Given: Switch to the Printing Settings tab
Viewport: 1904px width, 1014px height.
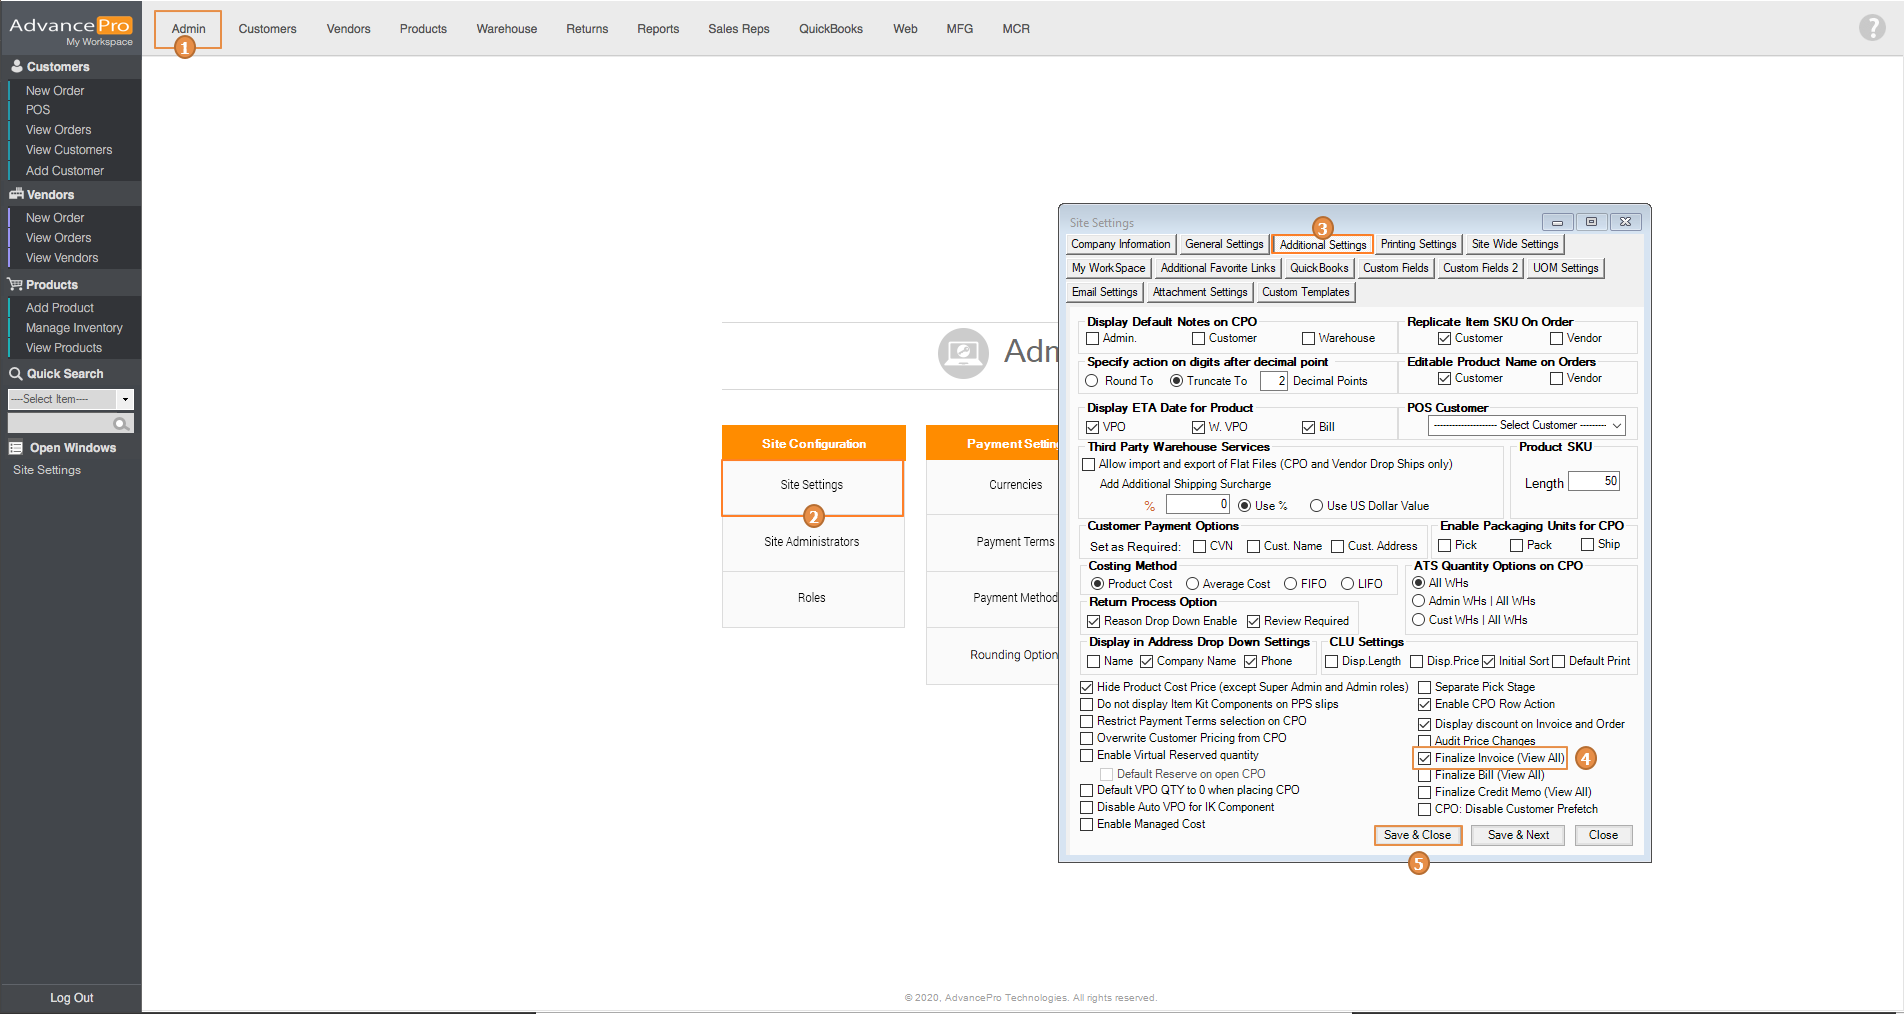Looking at the screenshot, I should pyautogui.click(x=1418, y=244).
